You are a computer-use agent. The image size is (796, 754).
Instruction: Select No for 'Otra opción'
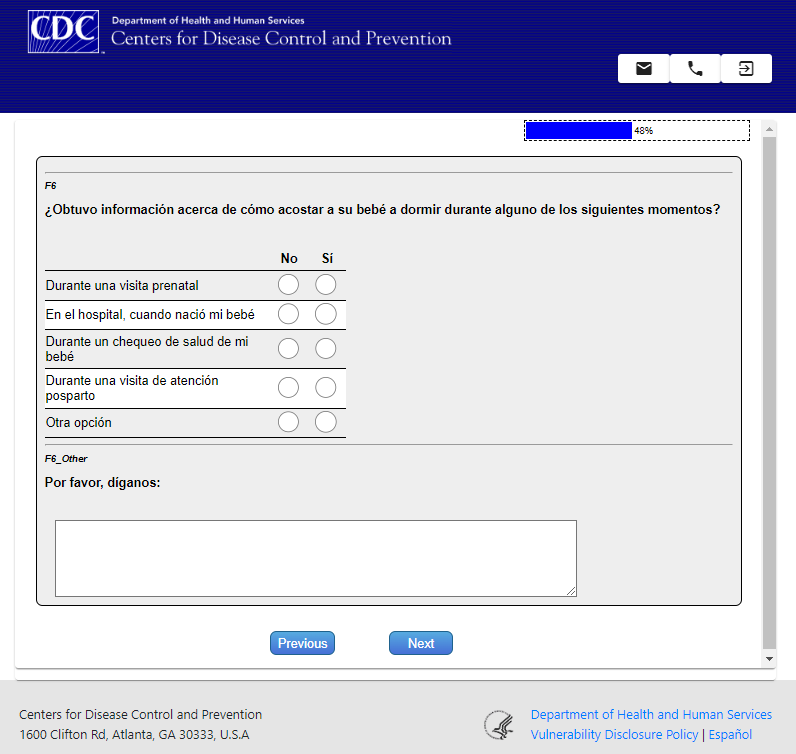(288, 422)
